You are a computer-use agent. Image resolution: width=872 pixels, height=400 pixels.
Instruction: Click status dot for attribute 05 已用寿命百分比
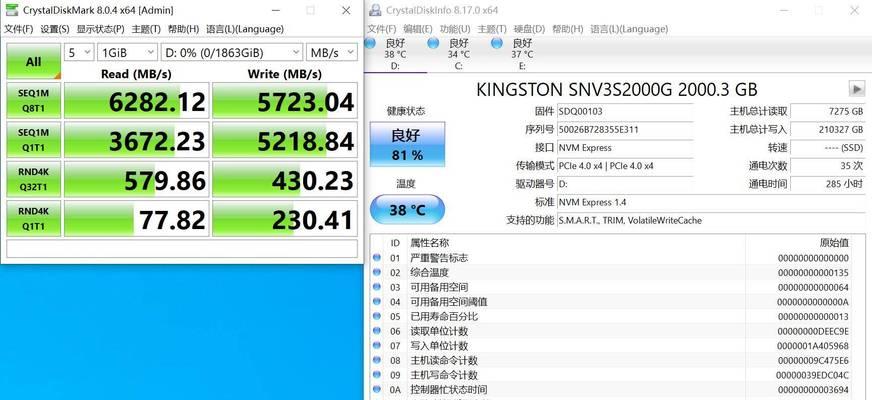pyautogui.click(x=376, y=316)
